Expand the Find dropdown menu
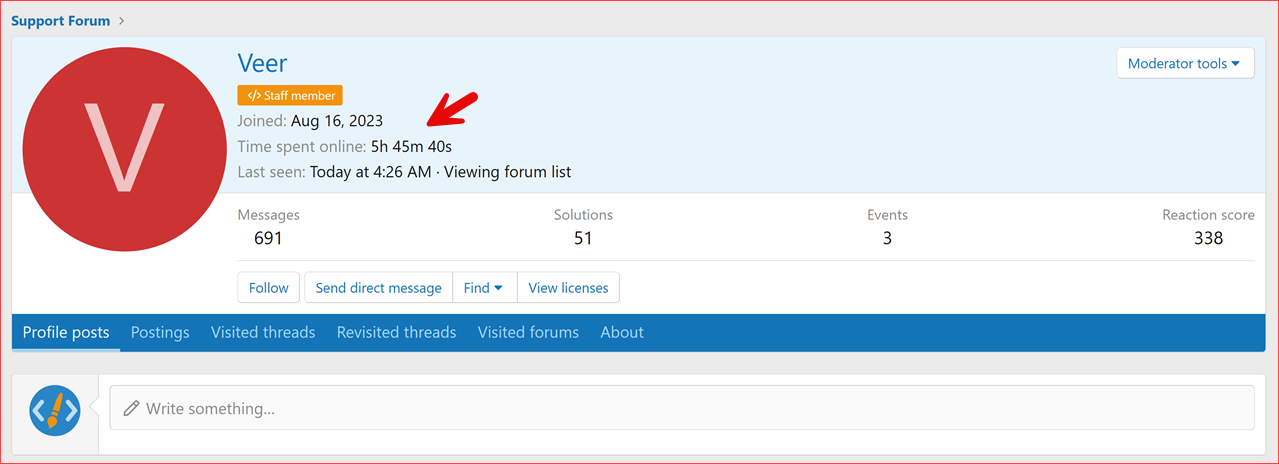 coord(484,288)
